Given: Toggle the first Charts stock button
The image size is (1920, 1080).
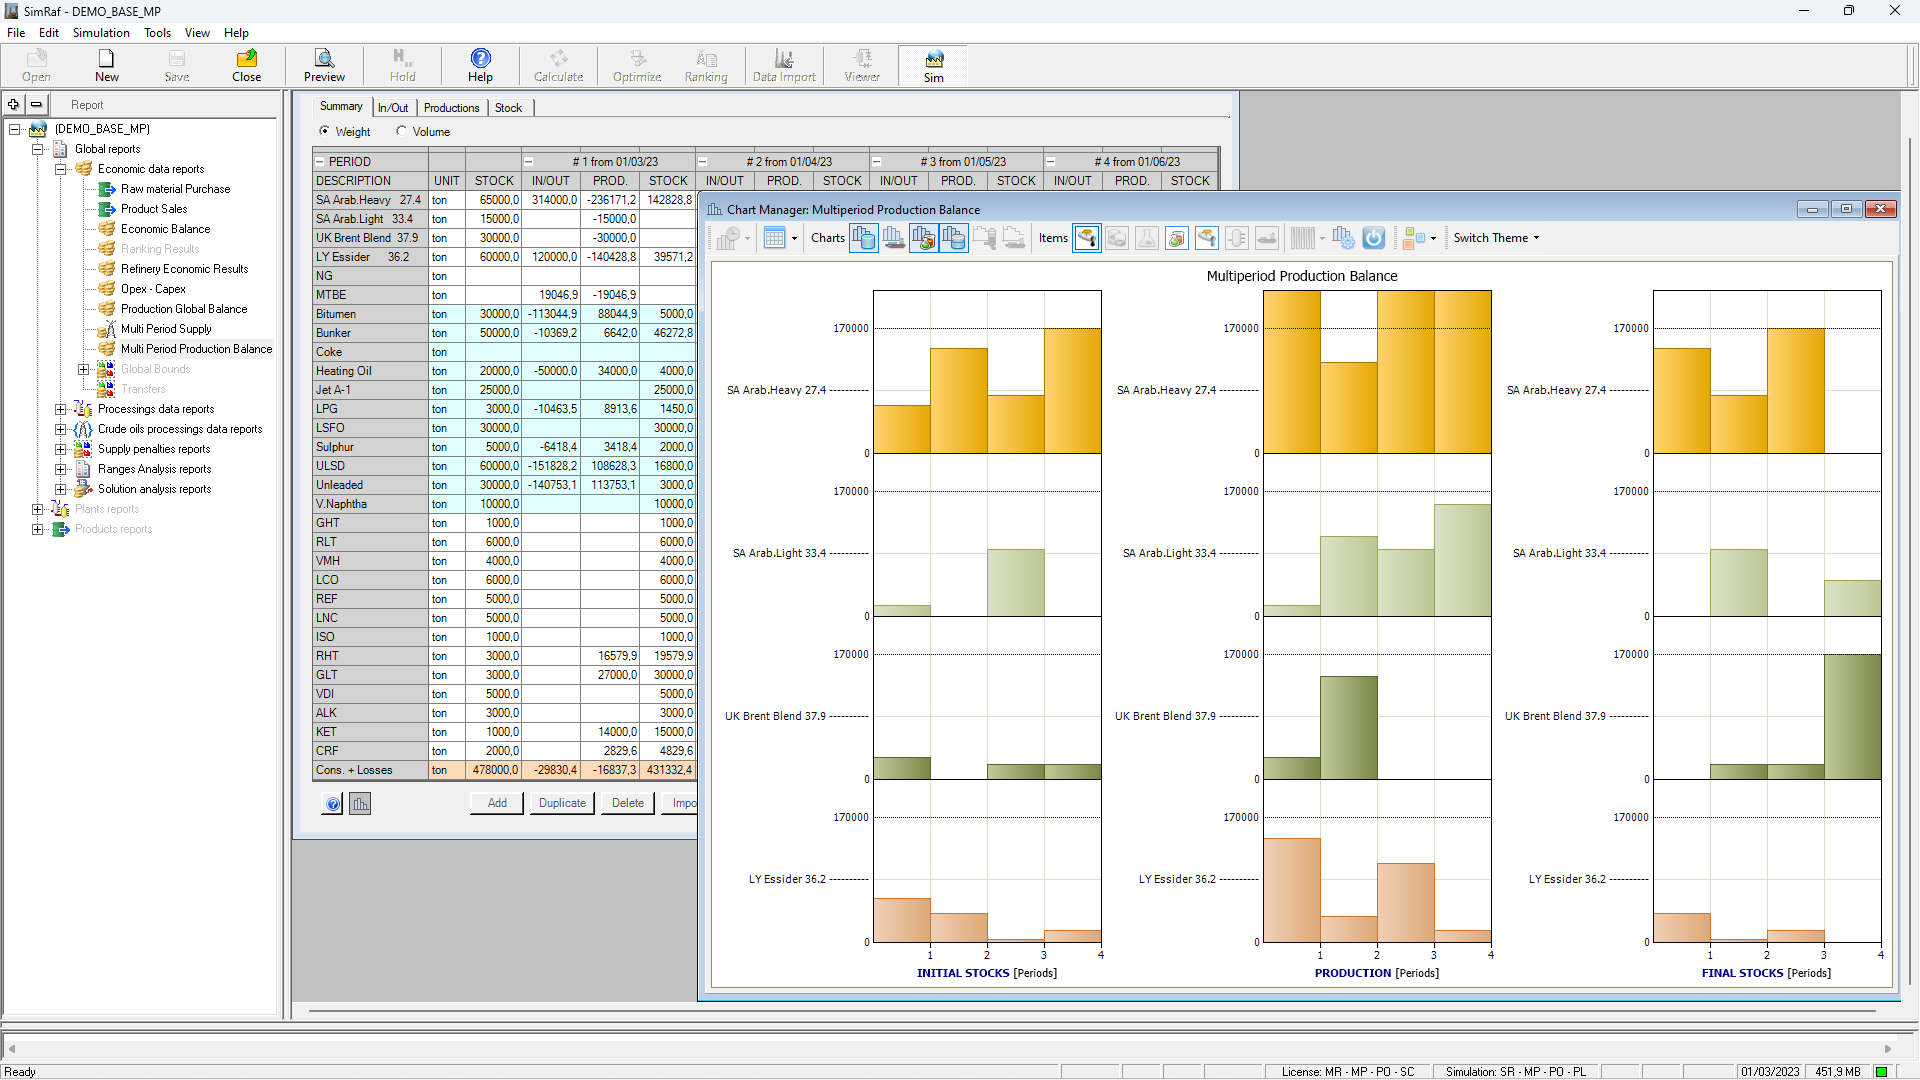Looking at the screenshot, I should [x=864, y=238].
